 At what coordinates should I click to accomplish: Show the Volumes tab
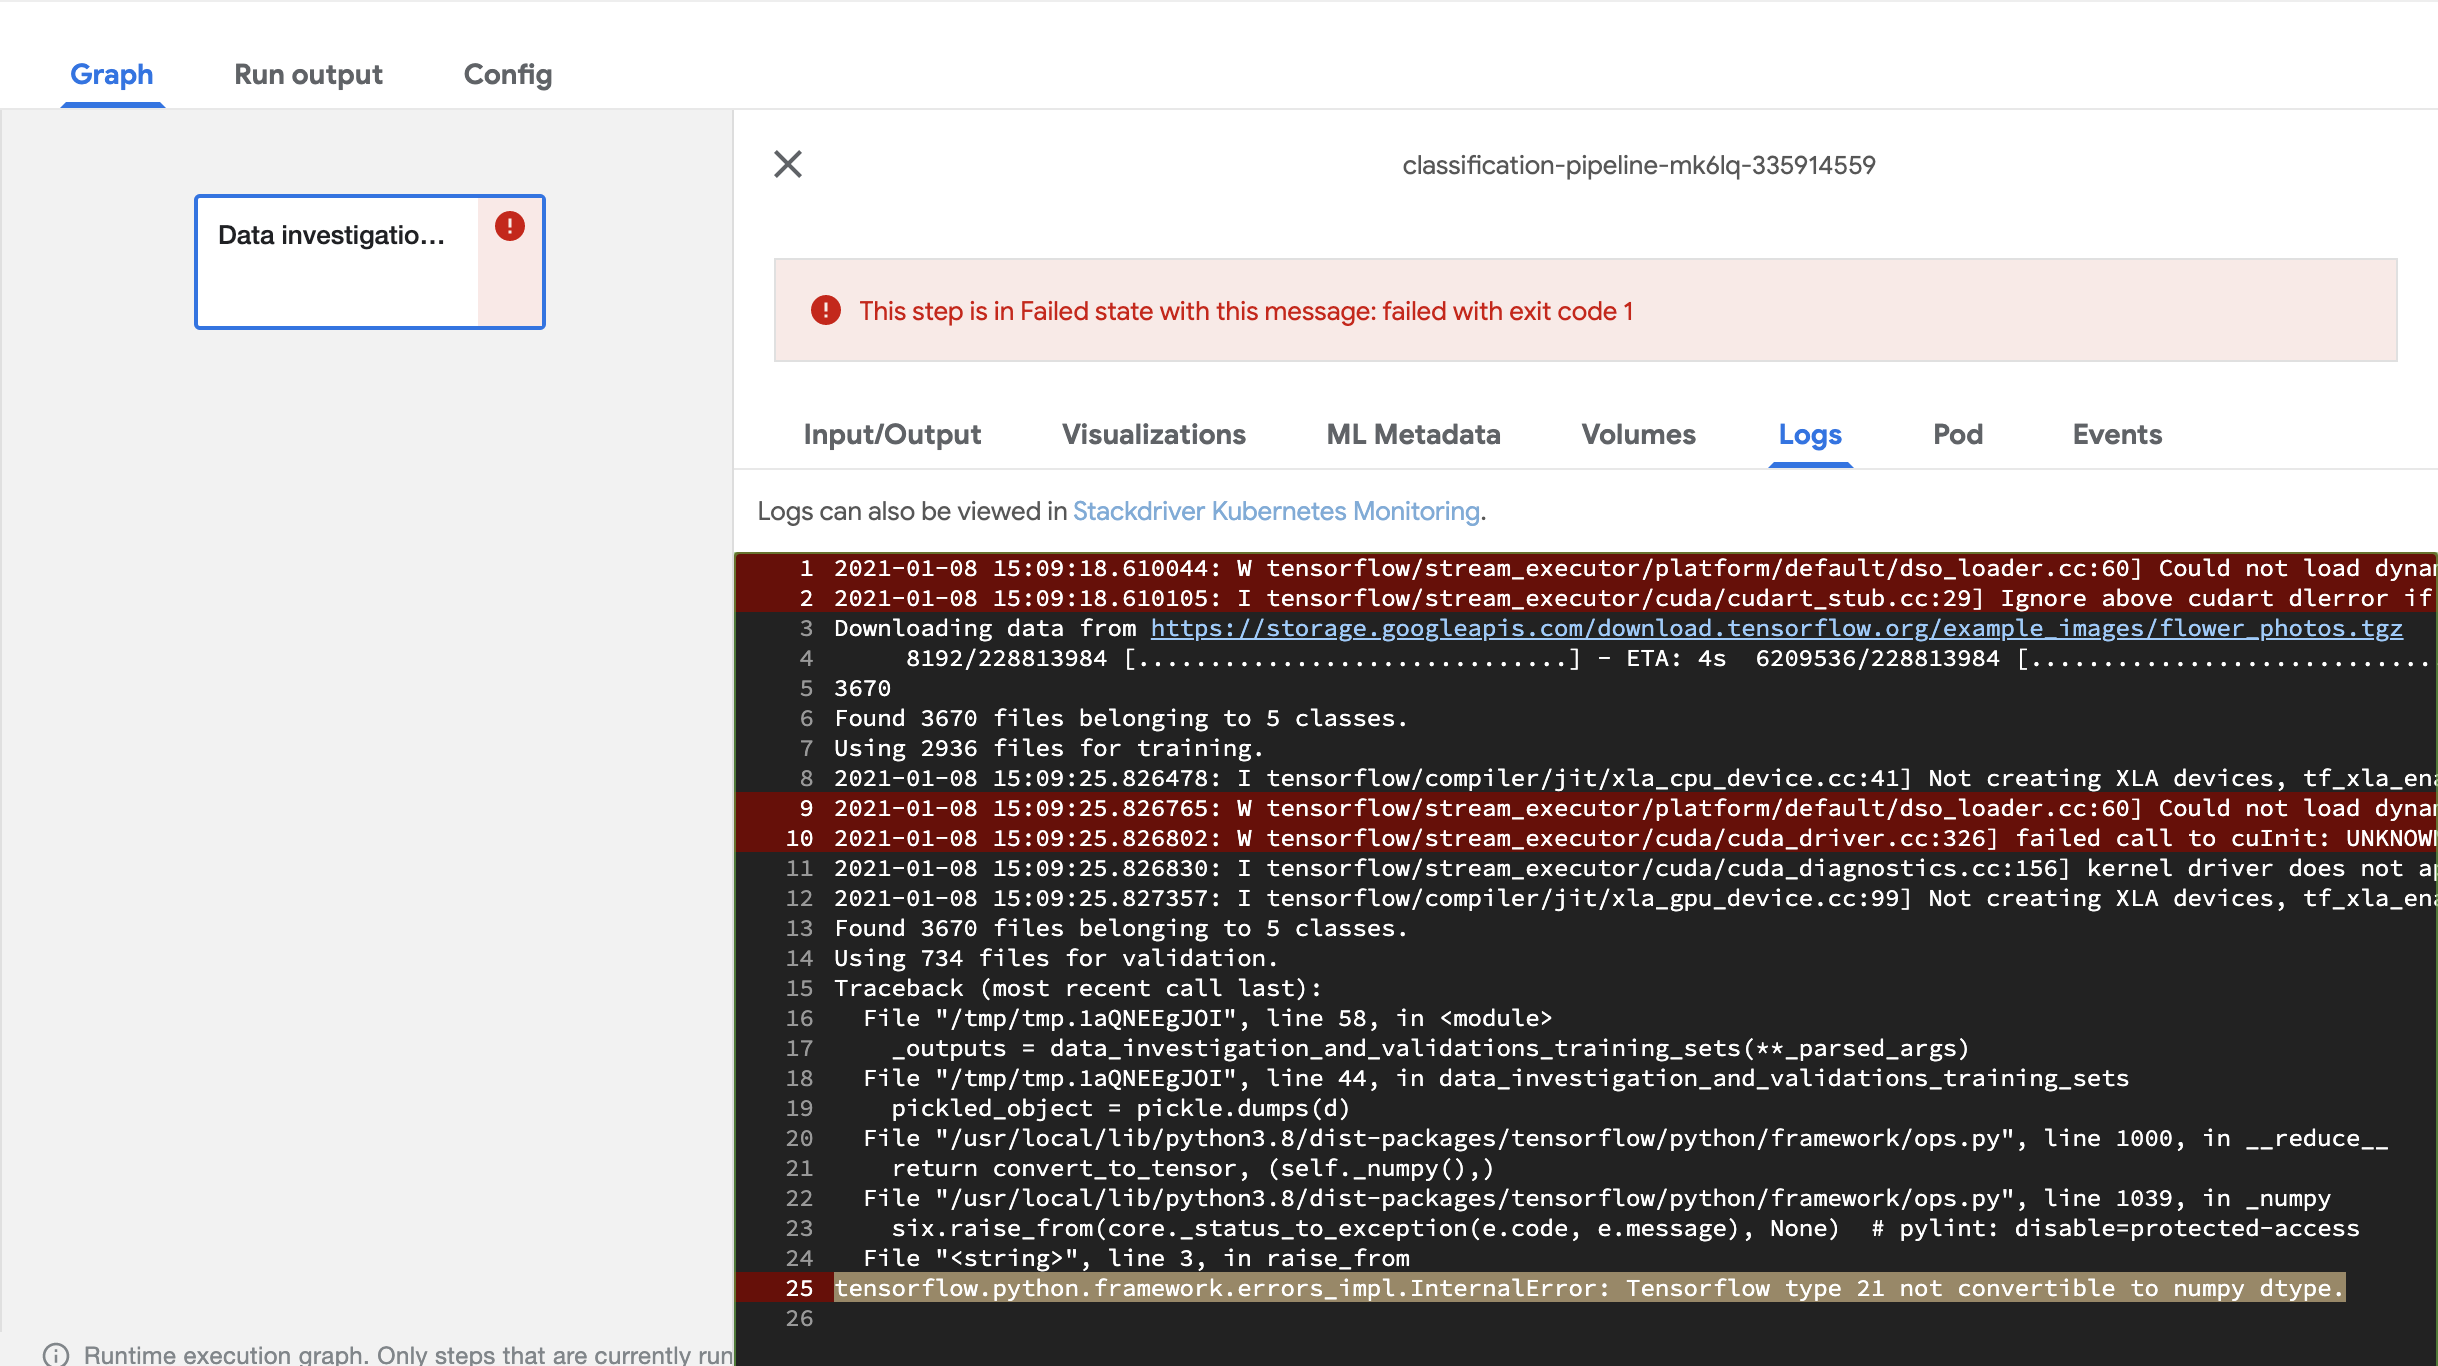[x=1638, y=435]
